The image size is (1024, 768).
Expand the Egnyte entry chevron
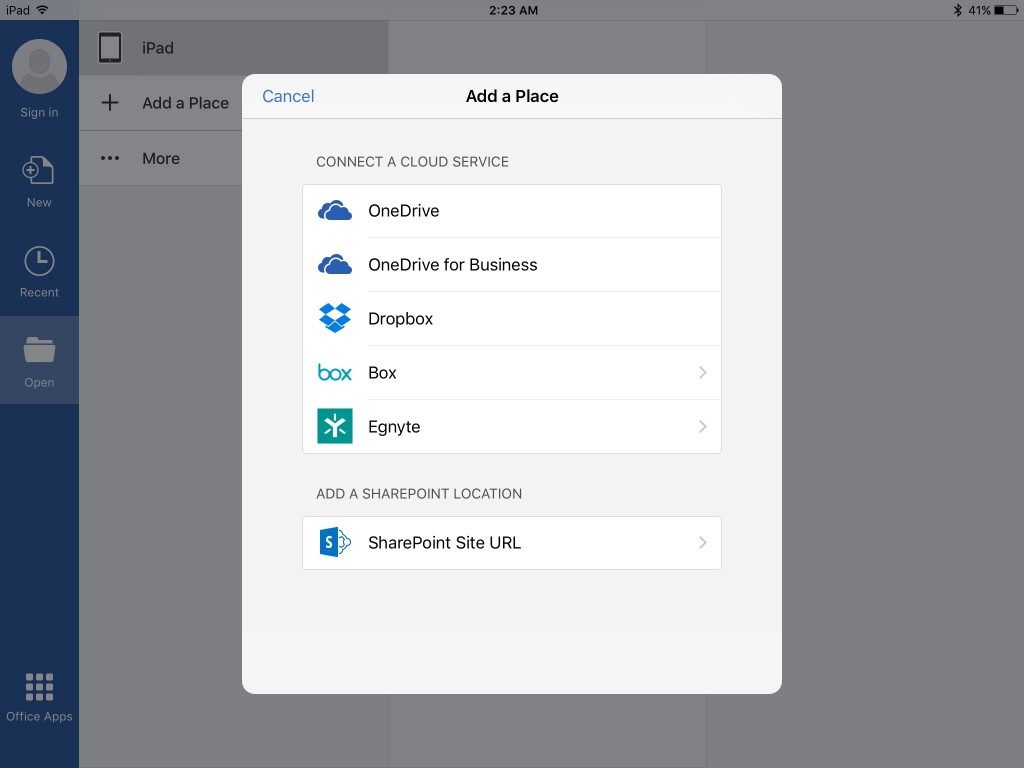pos(703,426)
